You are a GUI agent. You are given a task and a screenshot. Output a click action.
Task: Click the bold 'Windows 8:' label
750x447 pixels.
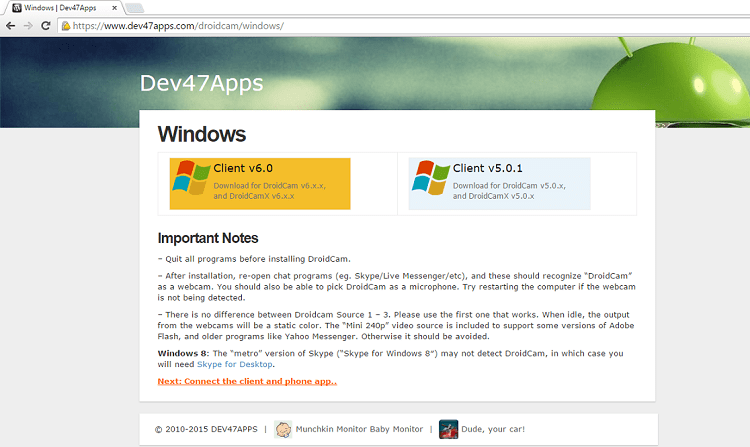pos(183,353)
